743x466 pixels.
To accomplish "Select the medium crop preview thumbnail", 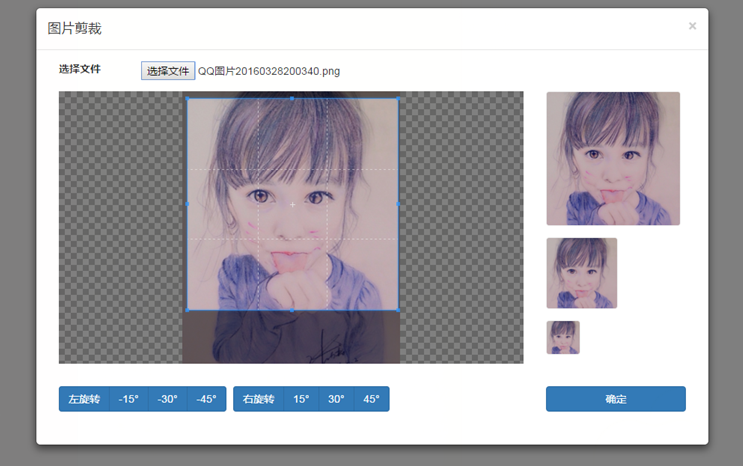I will tap(582, 273).
